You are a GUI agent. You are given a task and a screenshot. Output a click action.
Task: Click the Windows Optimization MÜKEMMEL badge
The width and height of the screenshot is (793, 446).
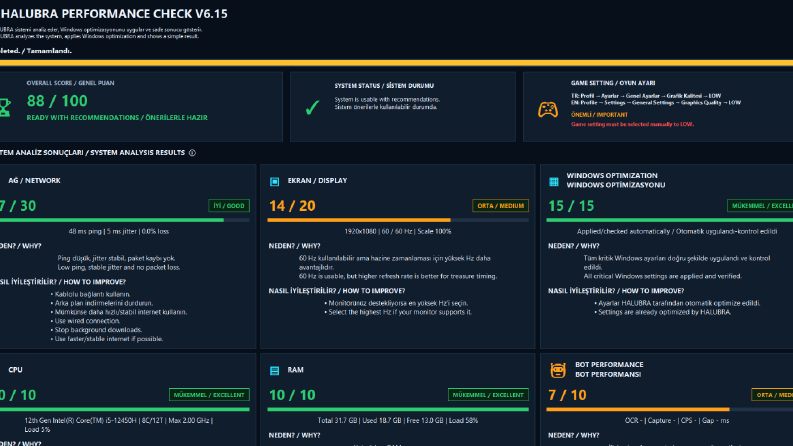tap(760, 206)
